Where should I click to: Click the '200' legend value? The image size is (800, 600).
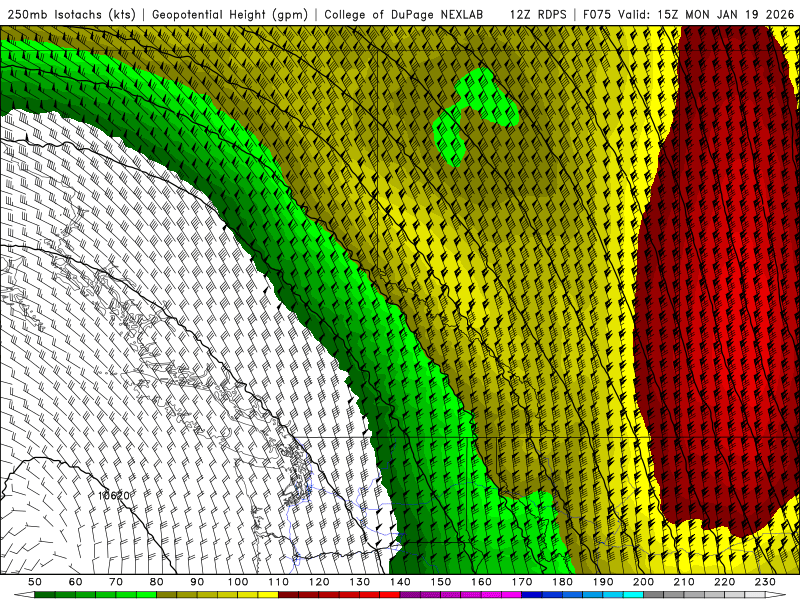pos(643,582)
